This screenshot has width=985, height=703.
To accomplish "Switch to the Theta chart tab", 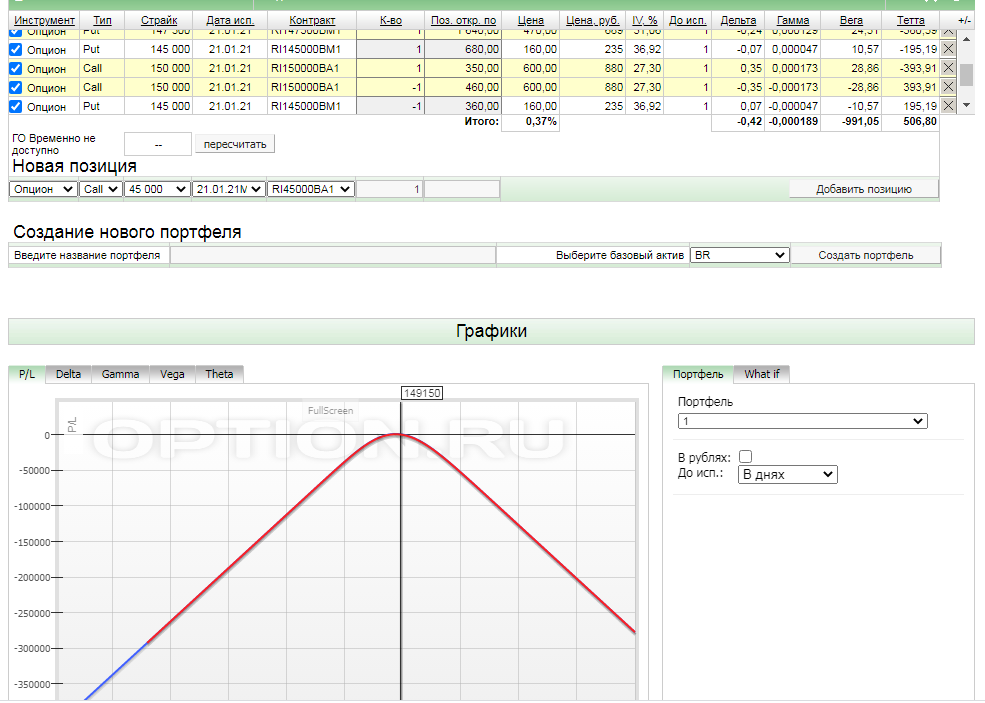I will click(219, 374).
